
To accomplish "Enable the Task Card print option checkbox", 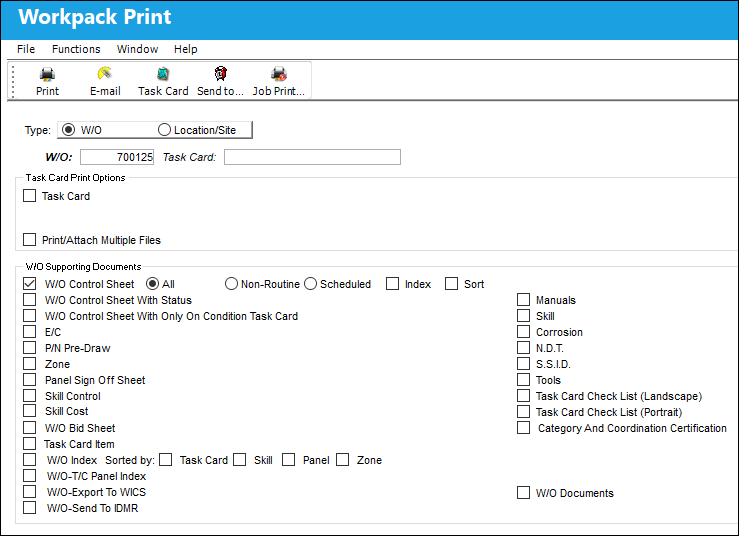I will point(29,196).
